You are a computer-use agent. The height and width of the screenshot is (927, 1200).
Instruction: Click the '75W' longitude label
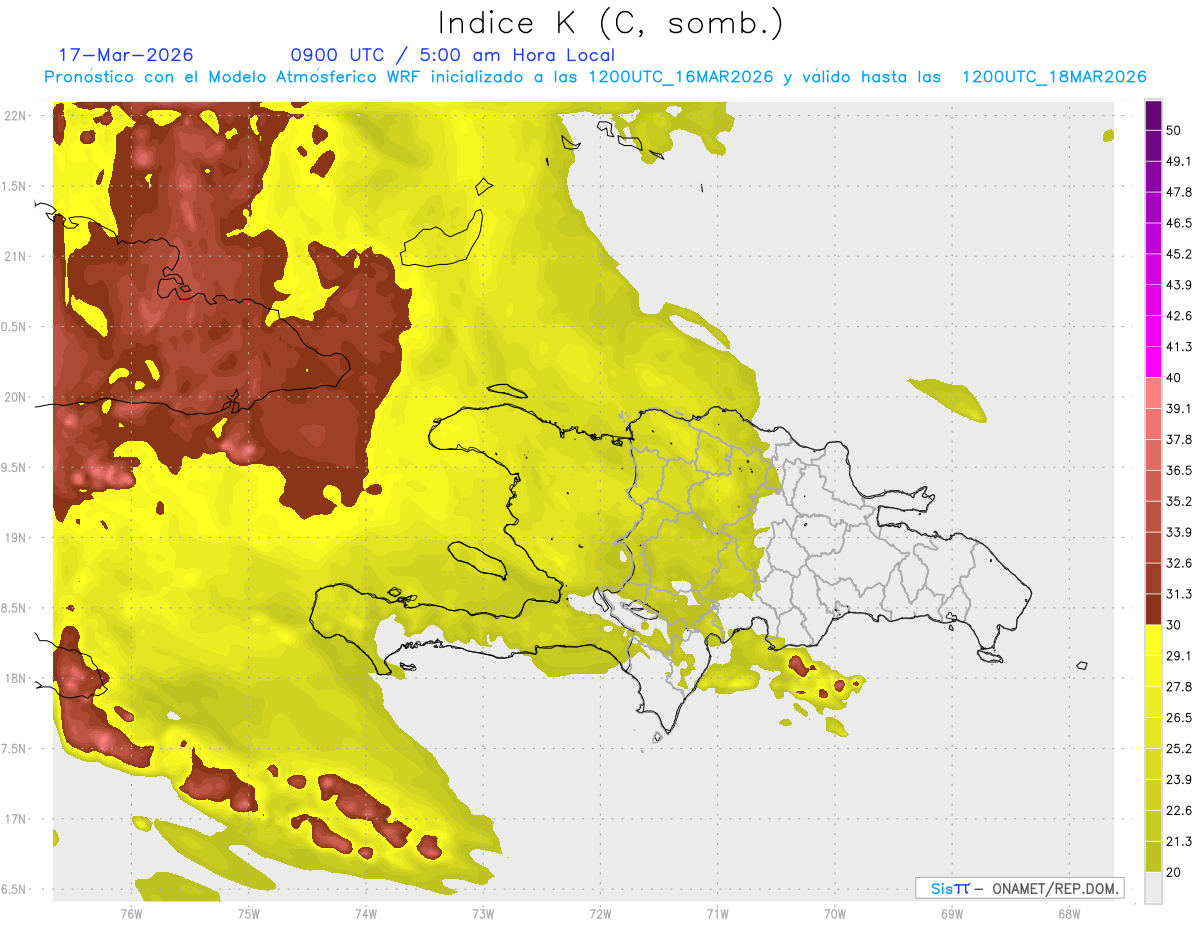point(248,913)
